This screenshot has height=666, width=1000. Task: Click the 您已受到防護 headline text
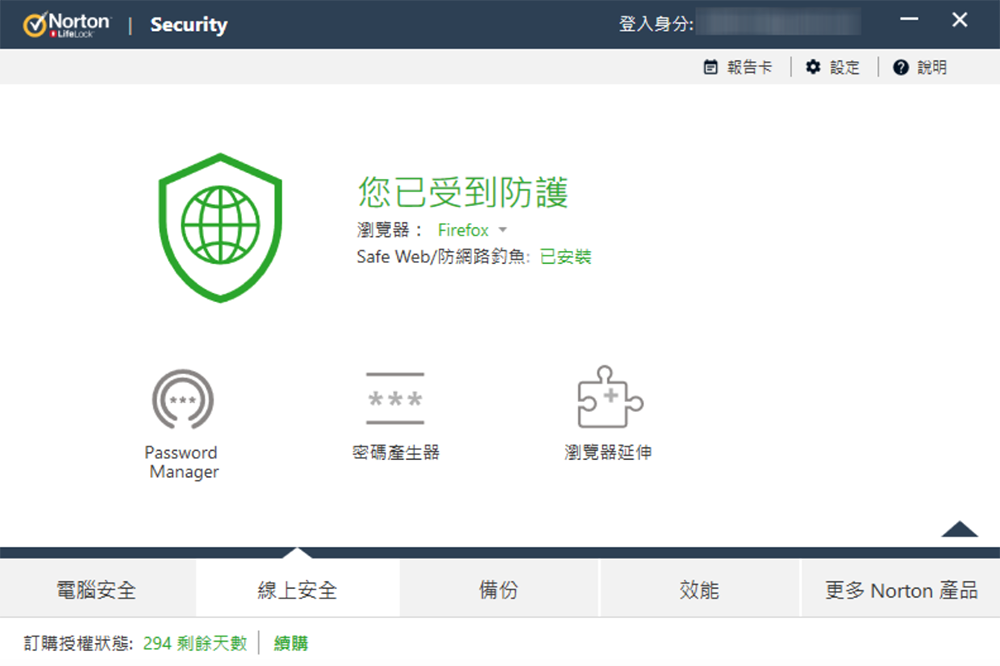pyautogui.click(x=463, y=191)
